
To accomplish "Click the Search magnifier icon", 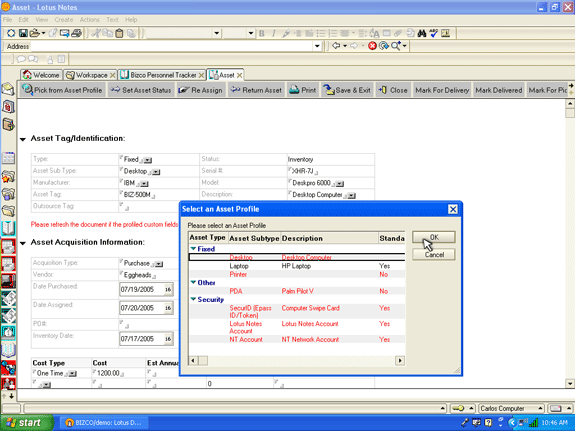I will point(396,46).
